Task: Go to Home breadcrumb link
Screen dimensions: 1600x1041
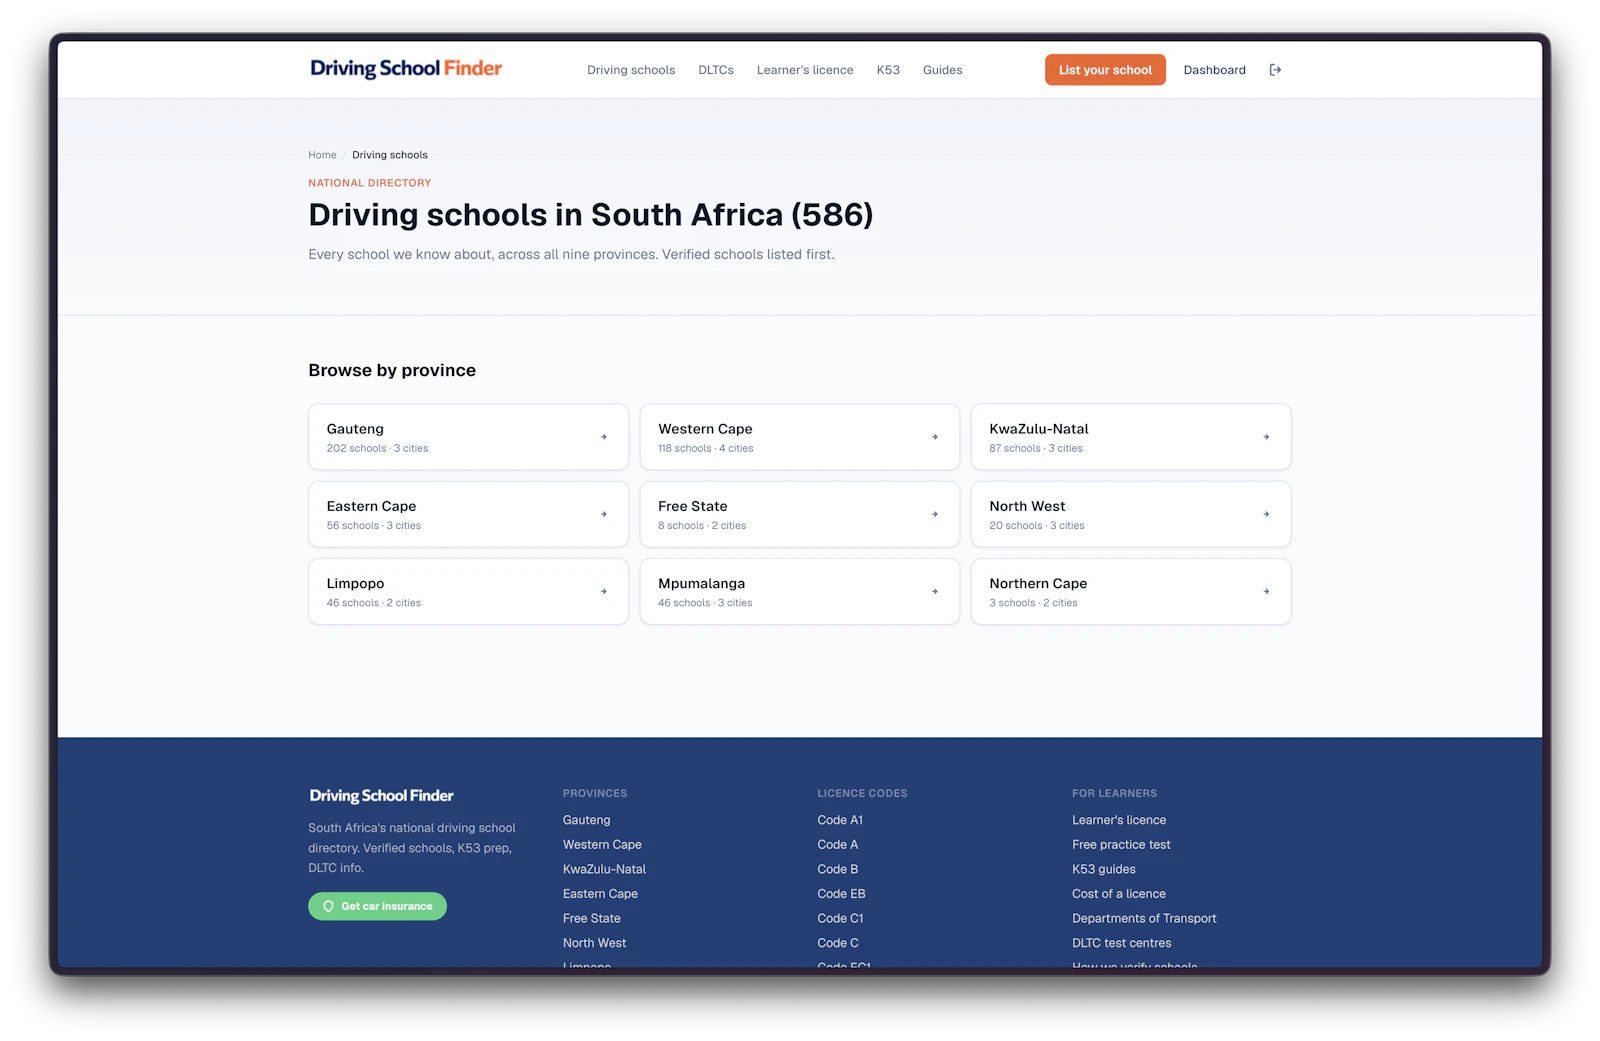Action: pyautogui.click(x=322, y=155)
